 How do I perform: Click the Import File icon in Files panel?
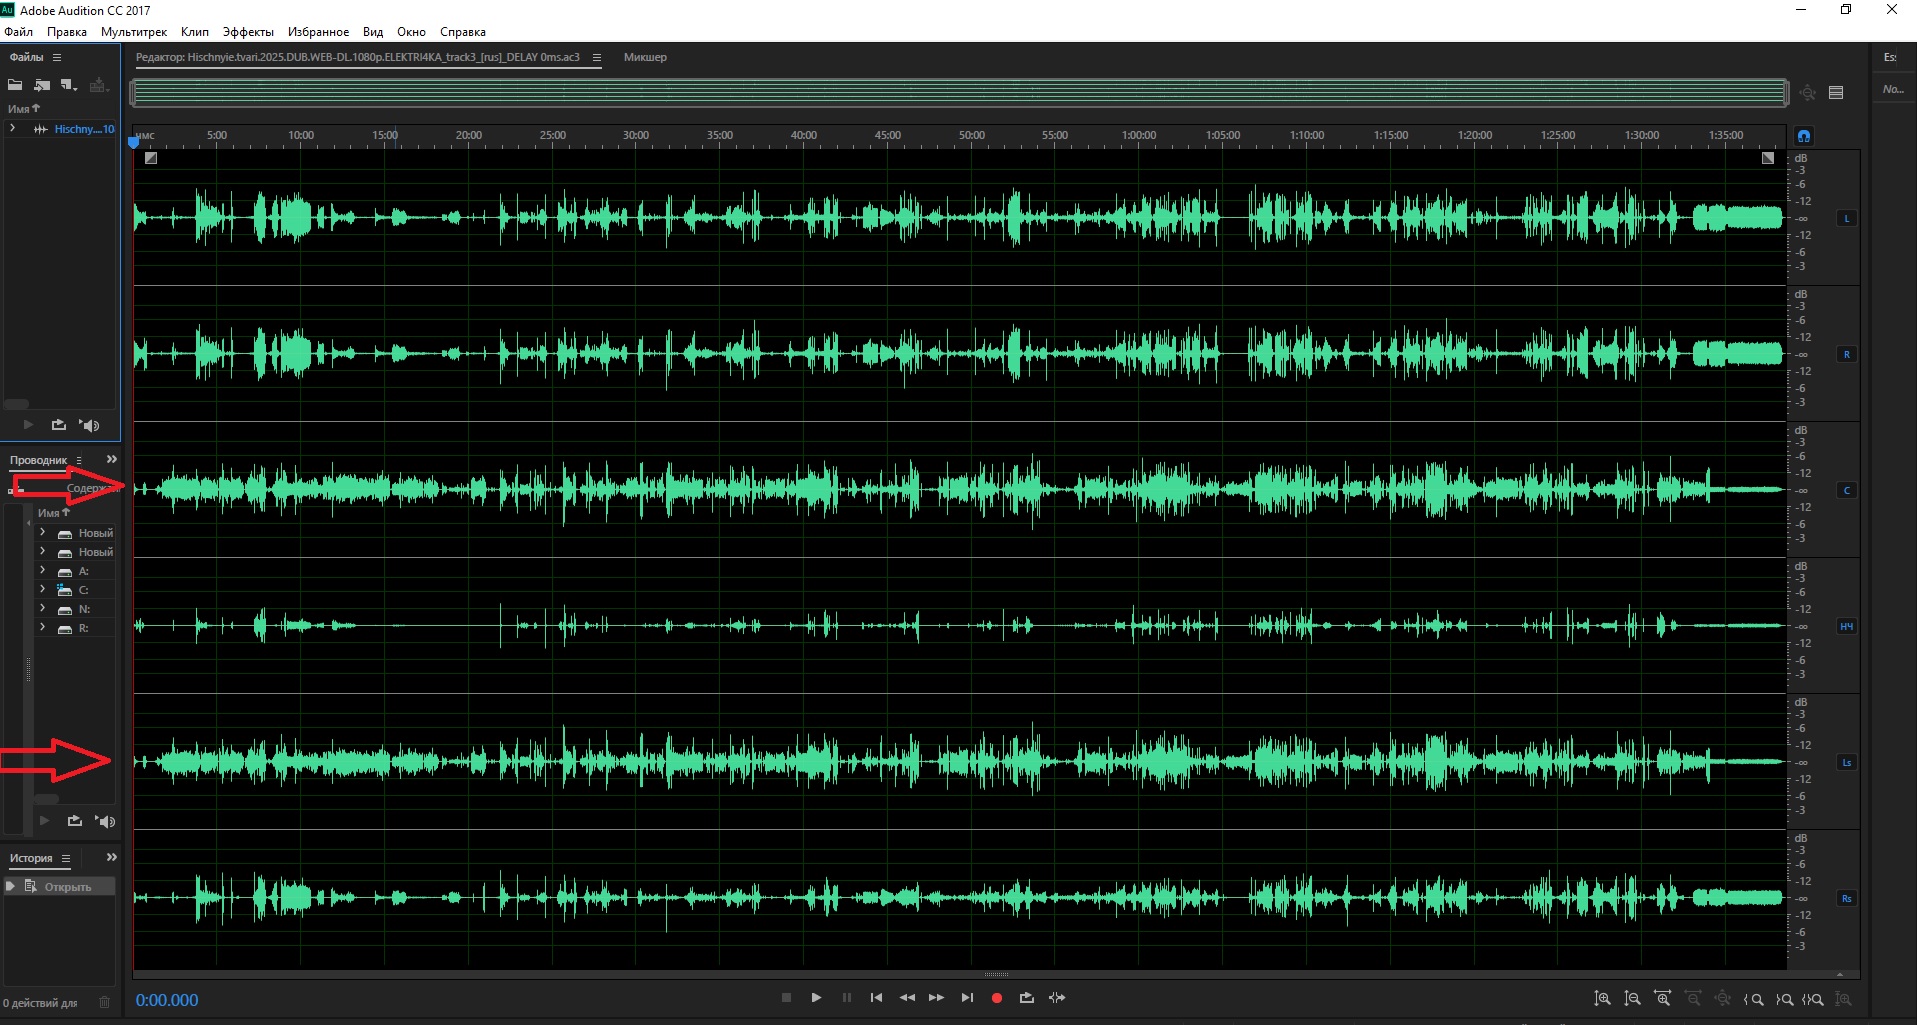(x=42, y=85)
